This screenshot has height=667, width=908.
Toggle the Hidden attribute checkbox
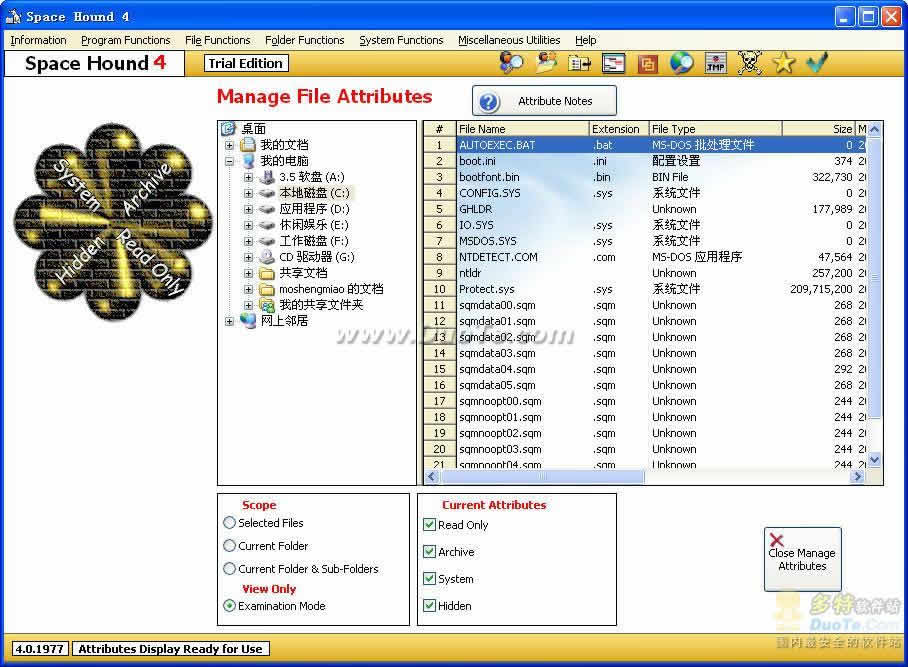(x=430, y=606)
